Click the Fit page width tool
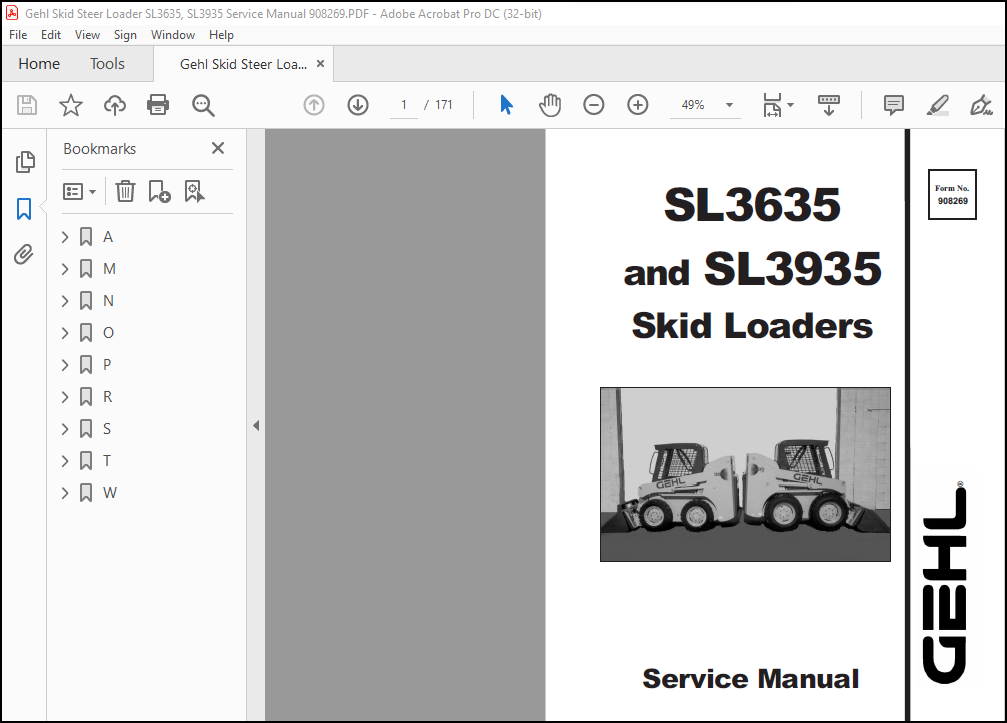 pos(772,105)
